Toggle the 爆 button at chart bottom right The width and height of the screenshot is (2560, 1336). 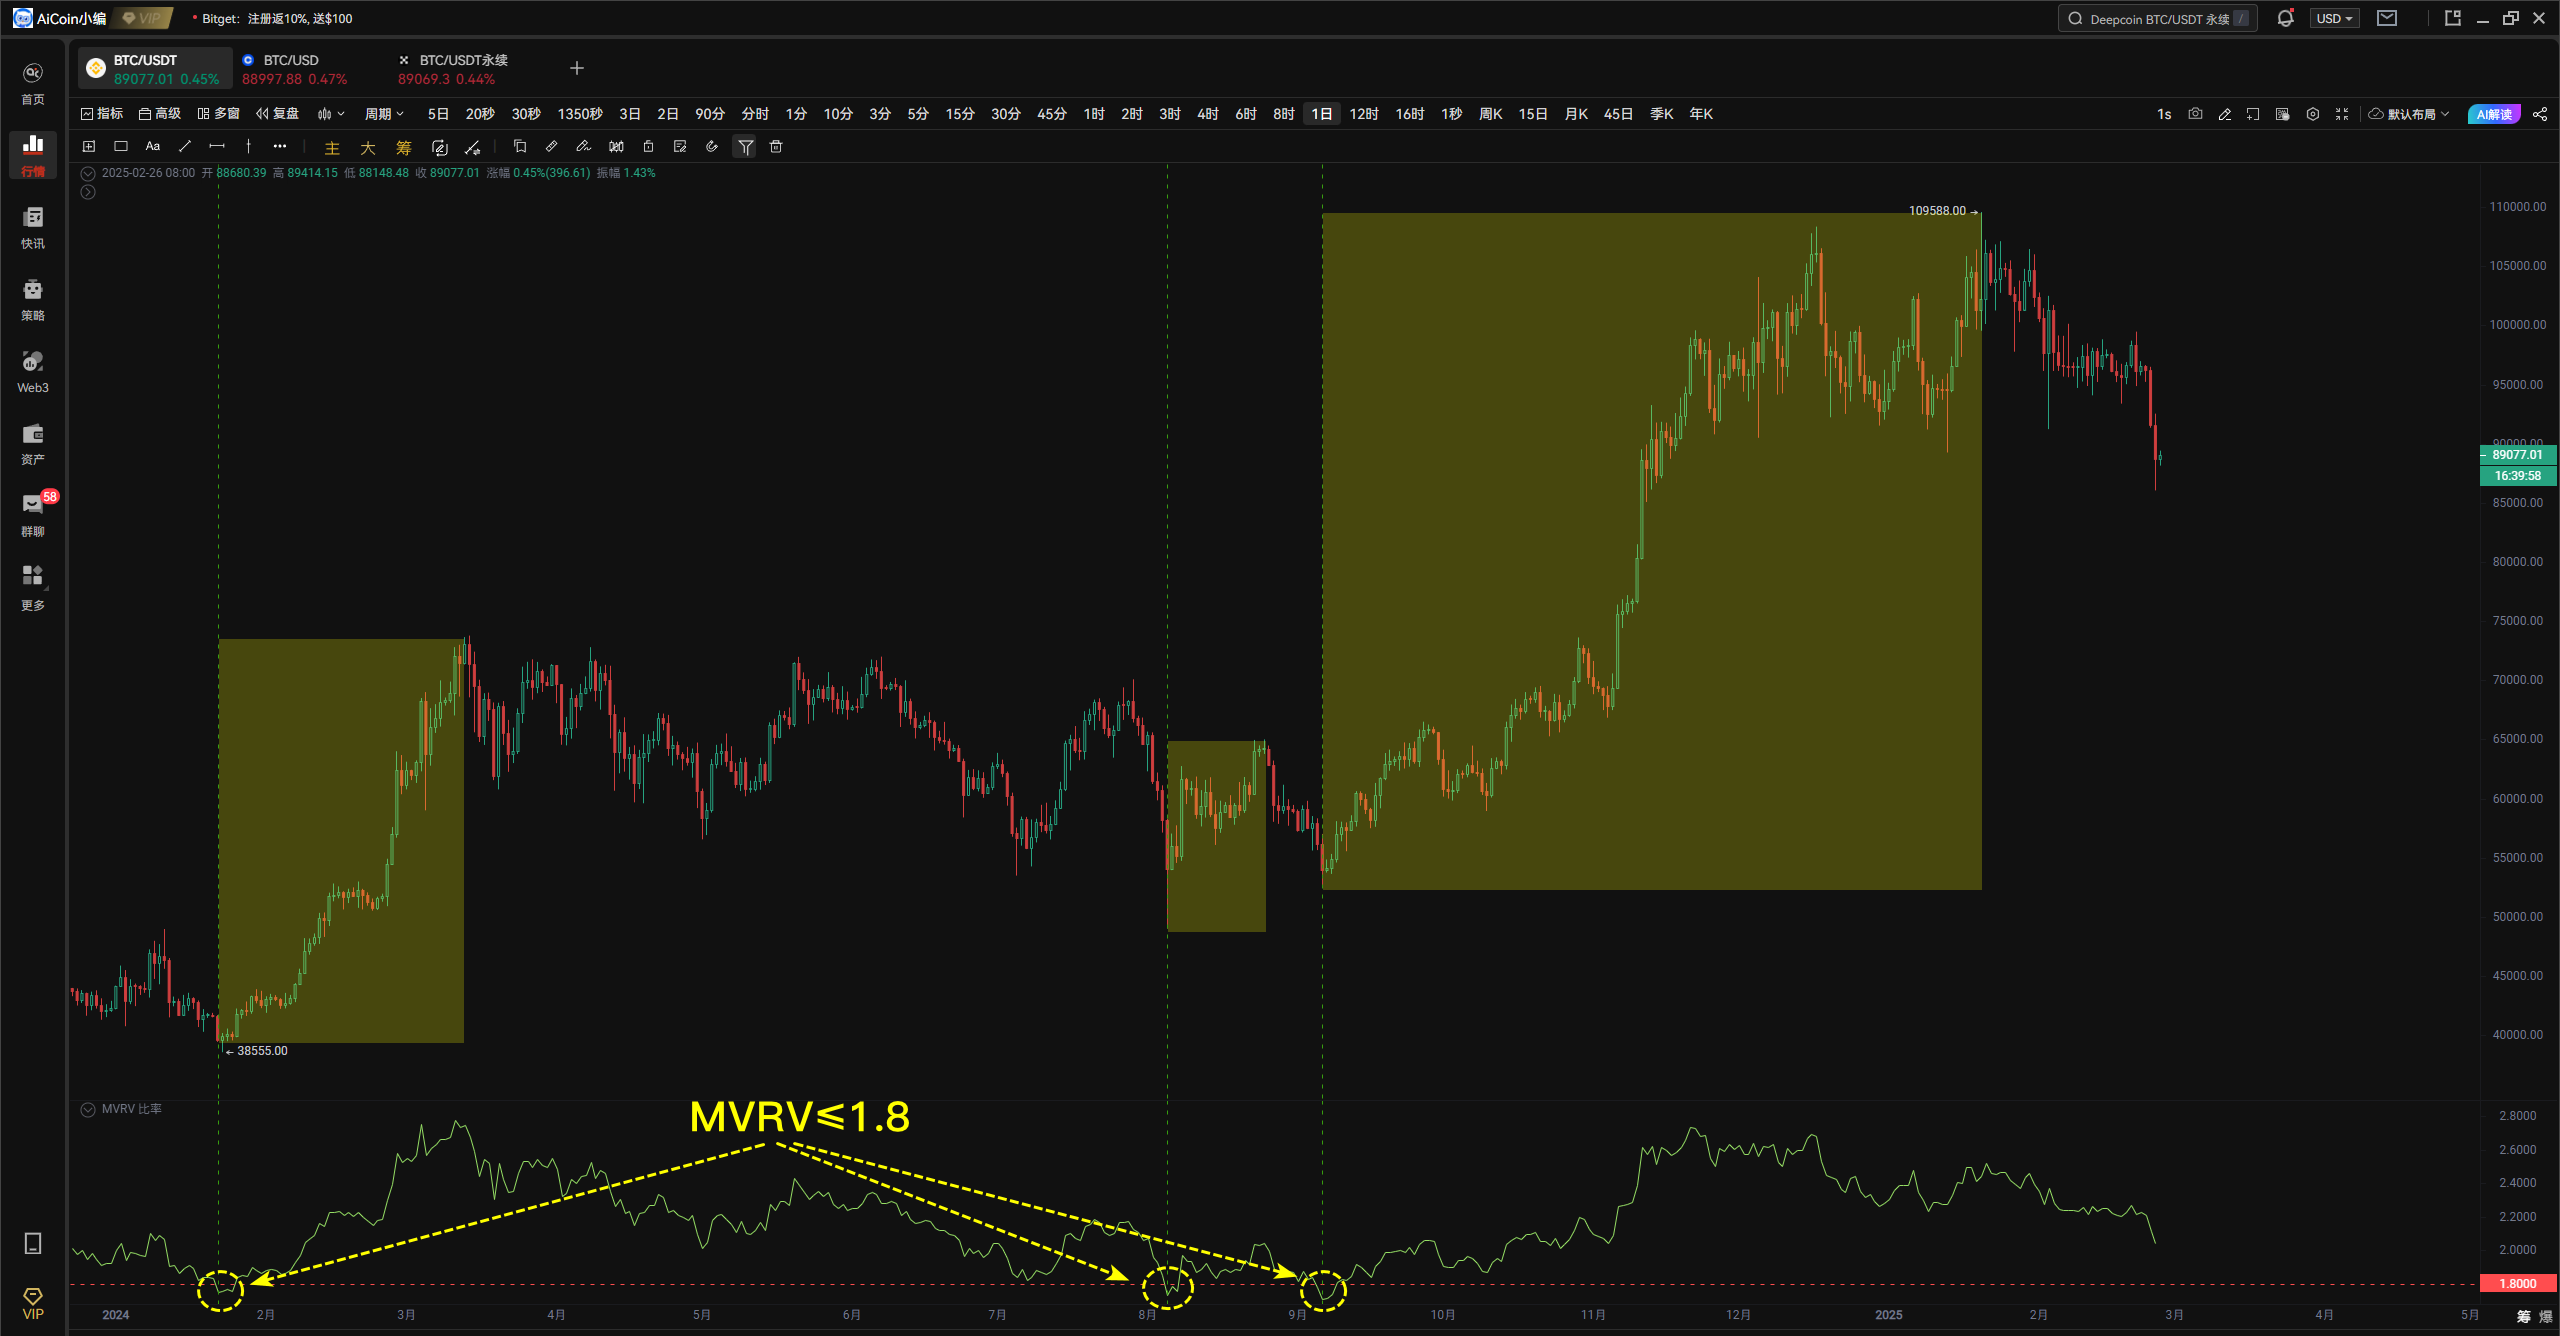coord(2546,1316)
